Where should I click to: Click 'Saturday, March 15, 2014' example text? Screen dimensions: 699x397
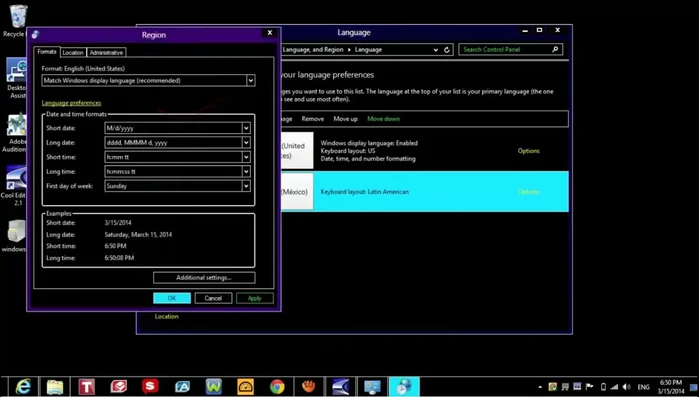(138, 234)
